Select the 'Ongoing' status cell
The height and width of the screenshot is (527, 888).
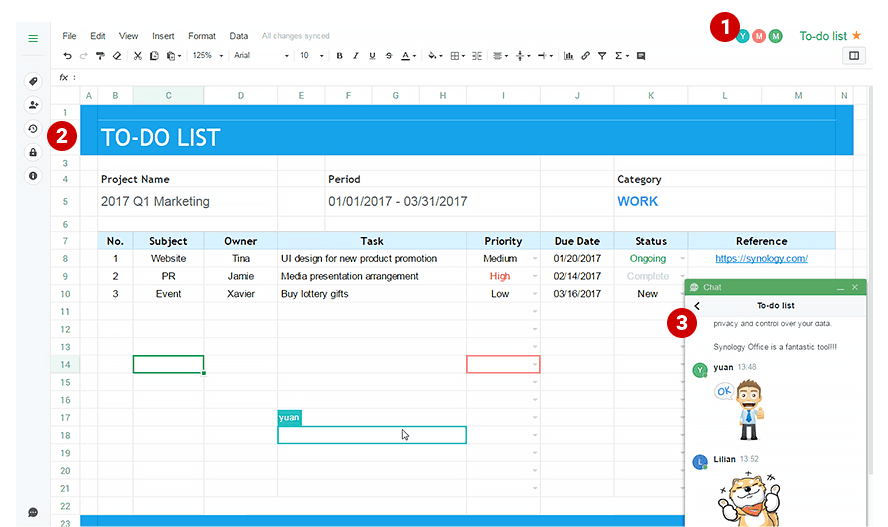tap(651, 259)
